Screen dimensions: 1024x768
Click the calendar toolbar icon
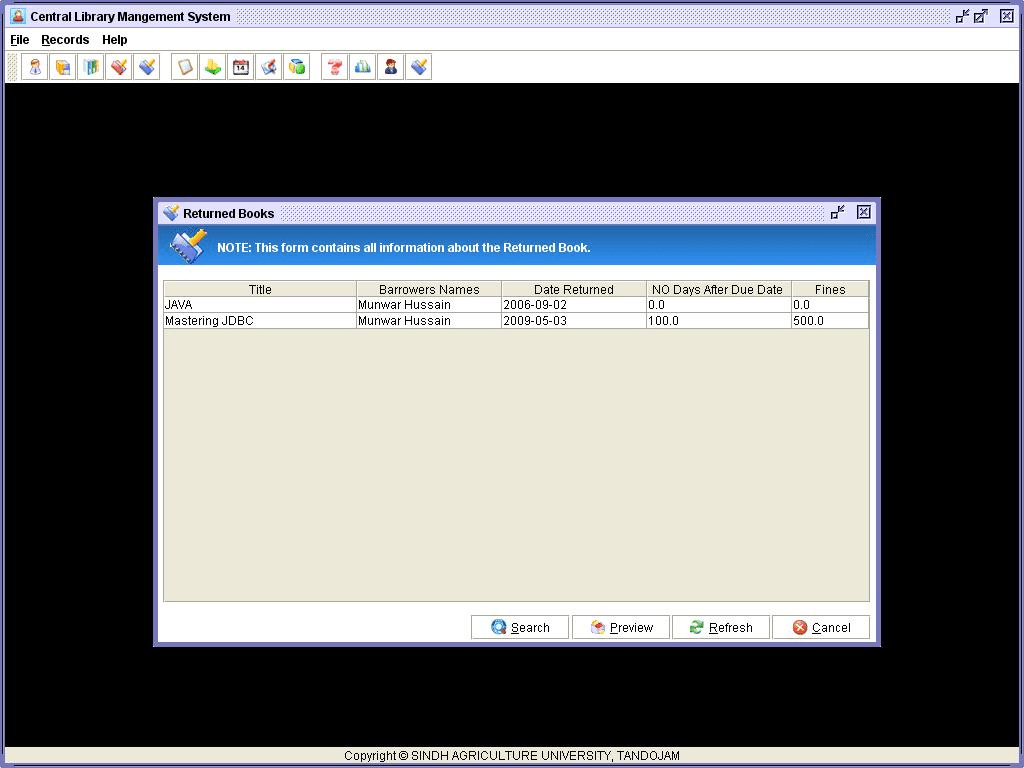pyautogui.click(x=241, y=67)
